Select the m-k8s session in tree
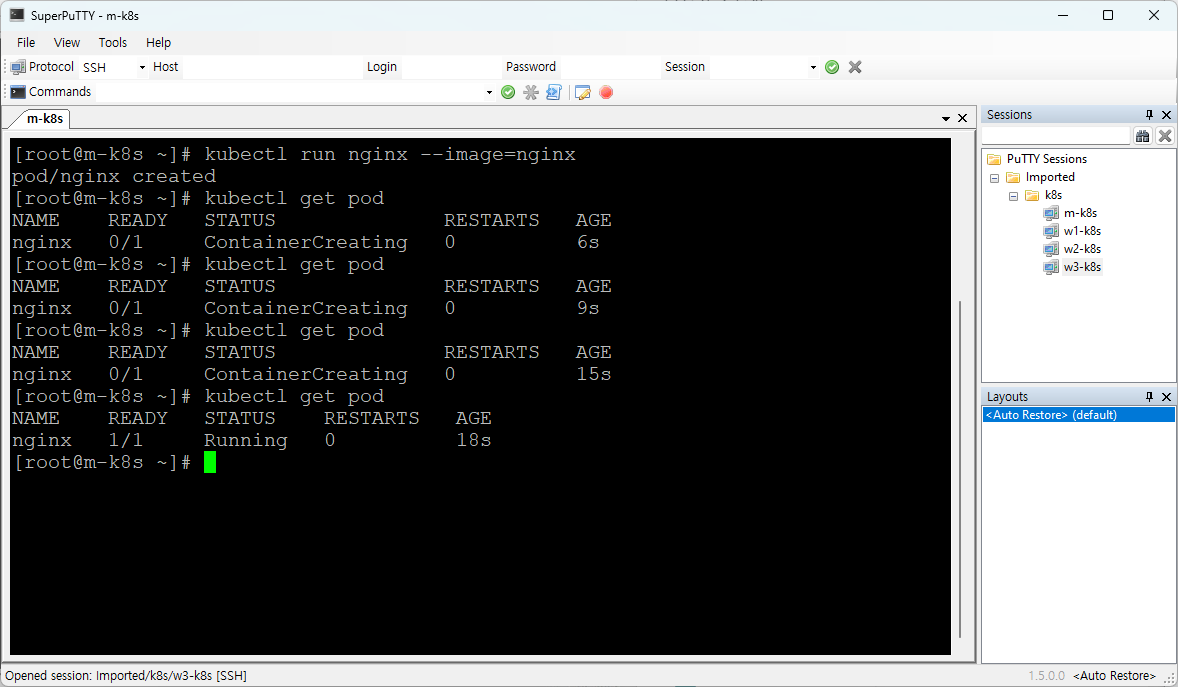The image size is (1178, 687). pos(1080,213)
